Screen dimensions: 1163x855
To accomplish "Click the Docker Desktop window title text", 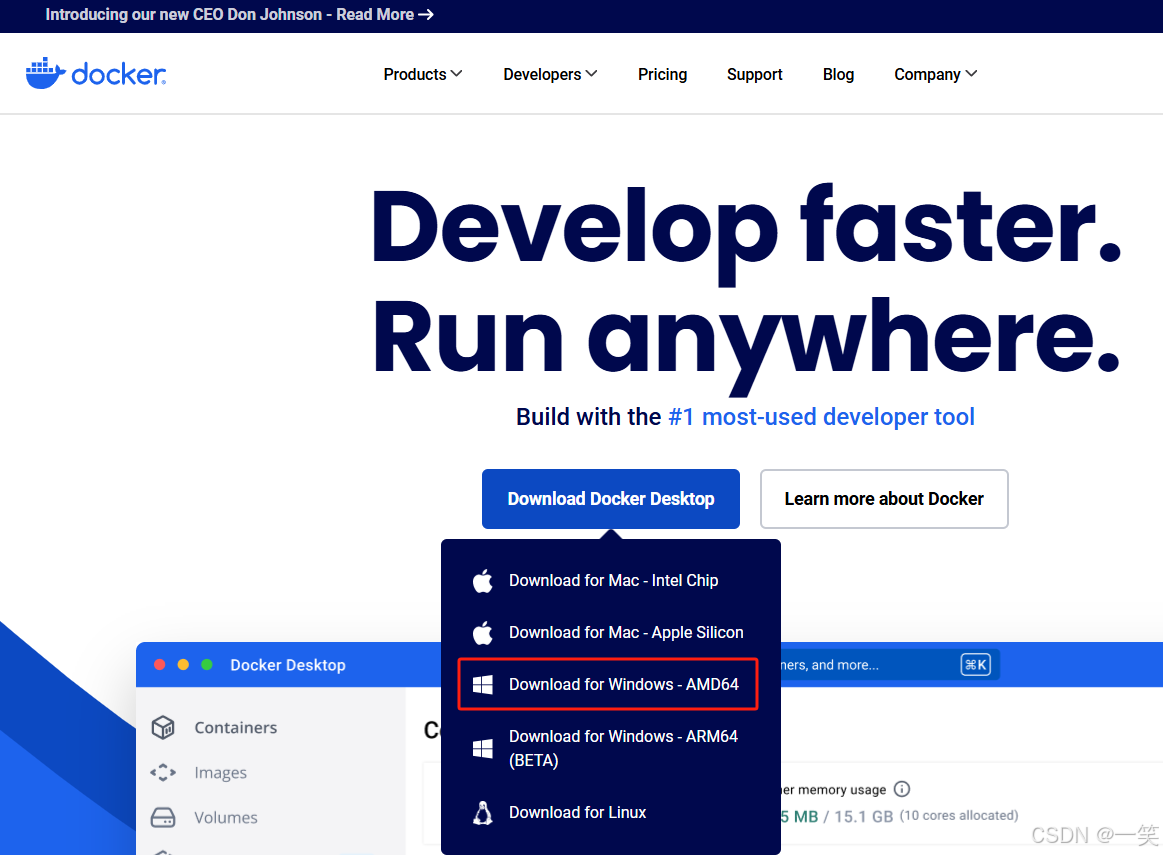I will click(288, 665).
